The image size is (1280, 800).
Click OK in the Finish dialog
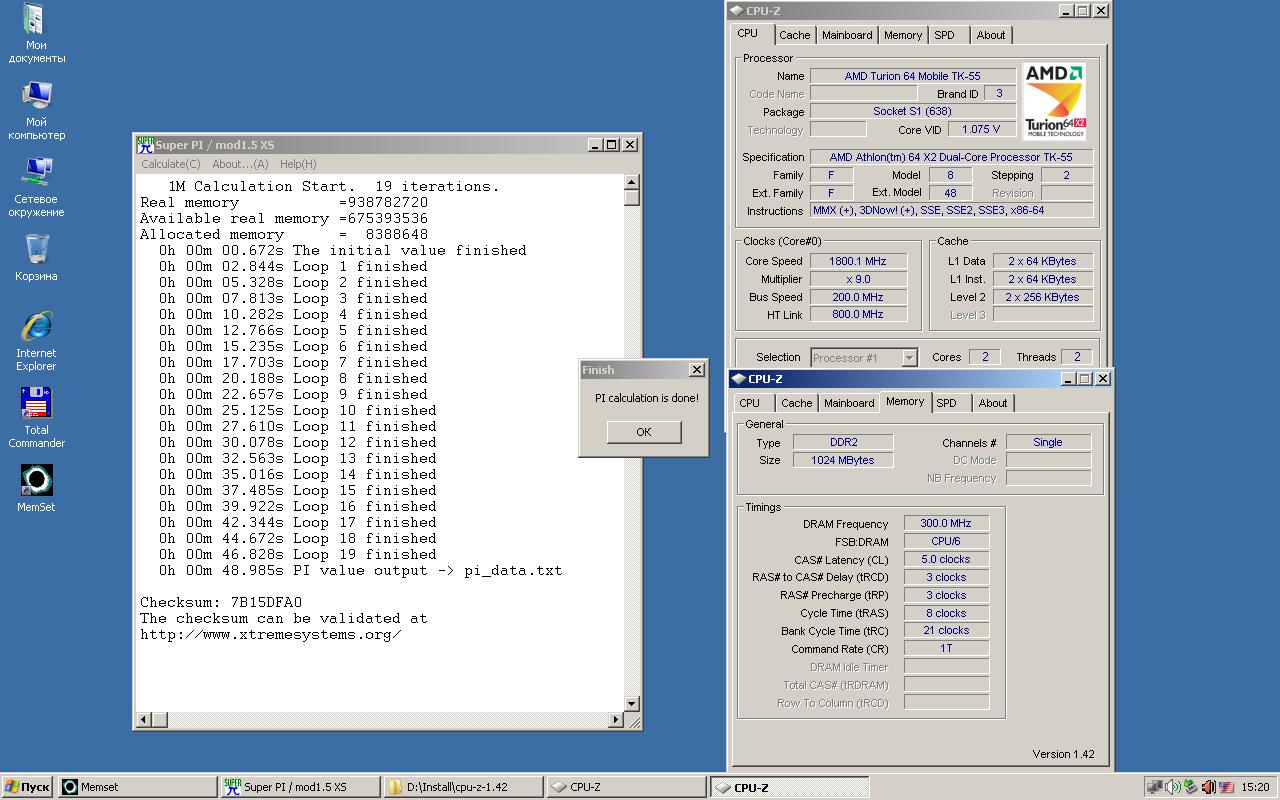tap(643, 432)
